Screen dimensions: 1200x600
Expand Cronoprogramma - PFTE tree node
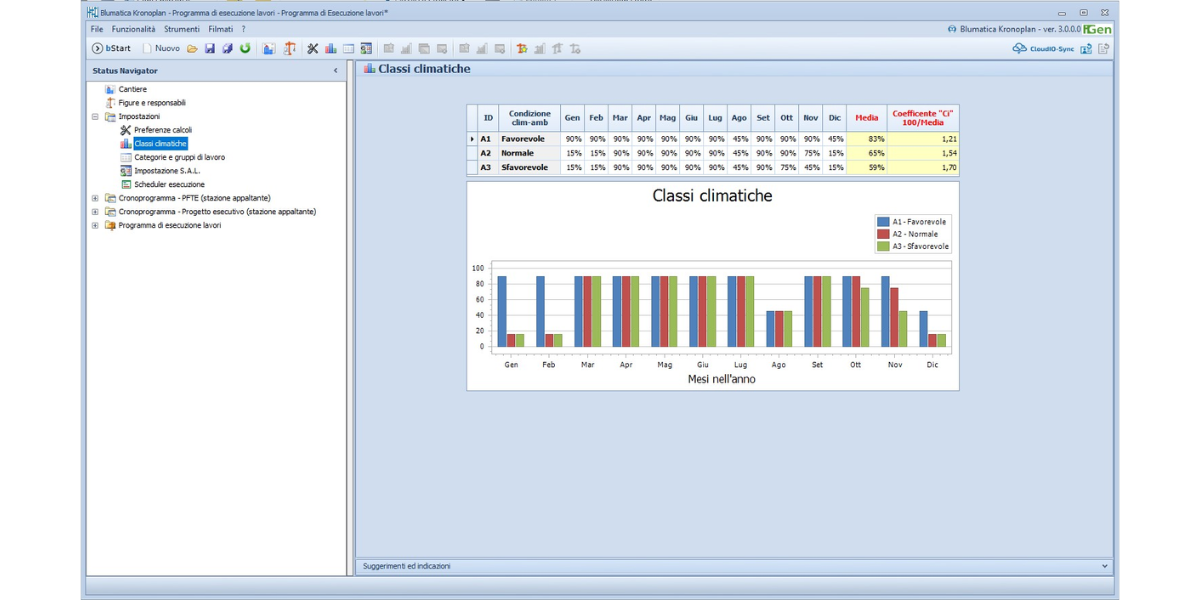pos(96,198)
